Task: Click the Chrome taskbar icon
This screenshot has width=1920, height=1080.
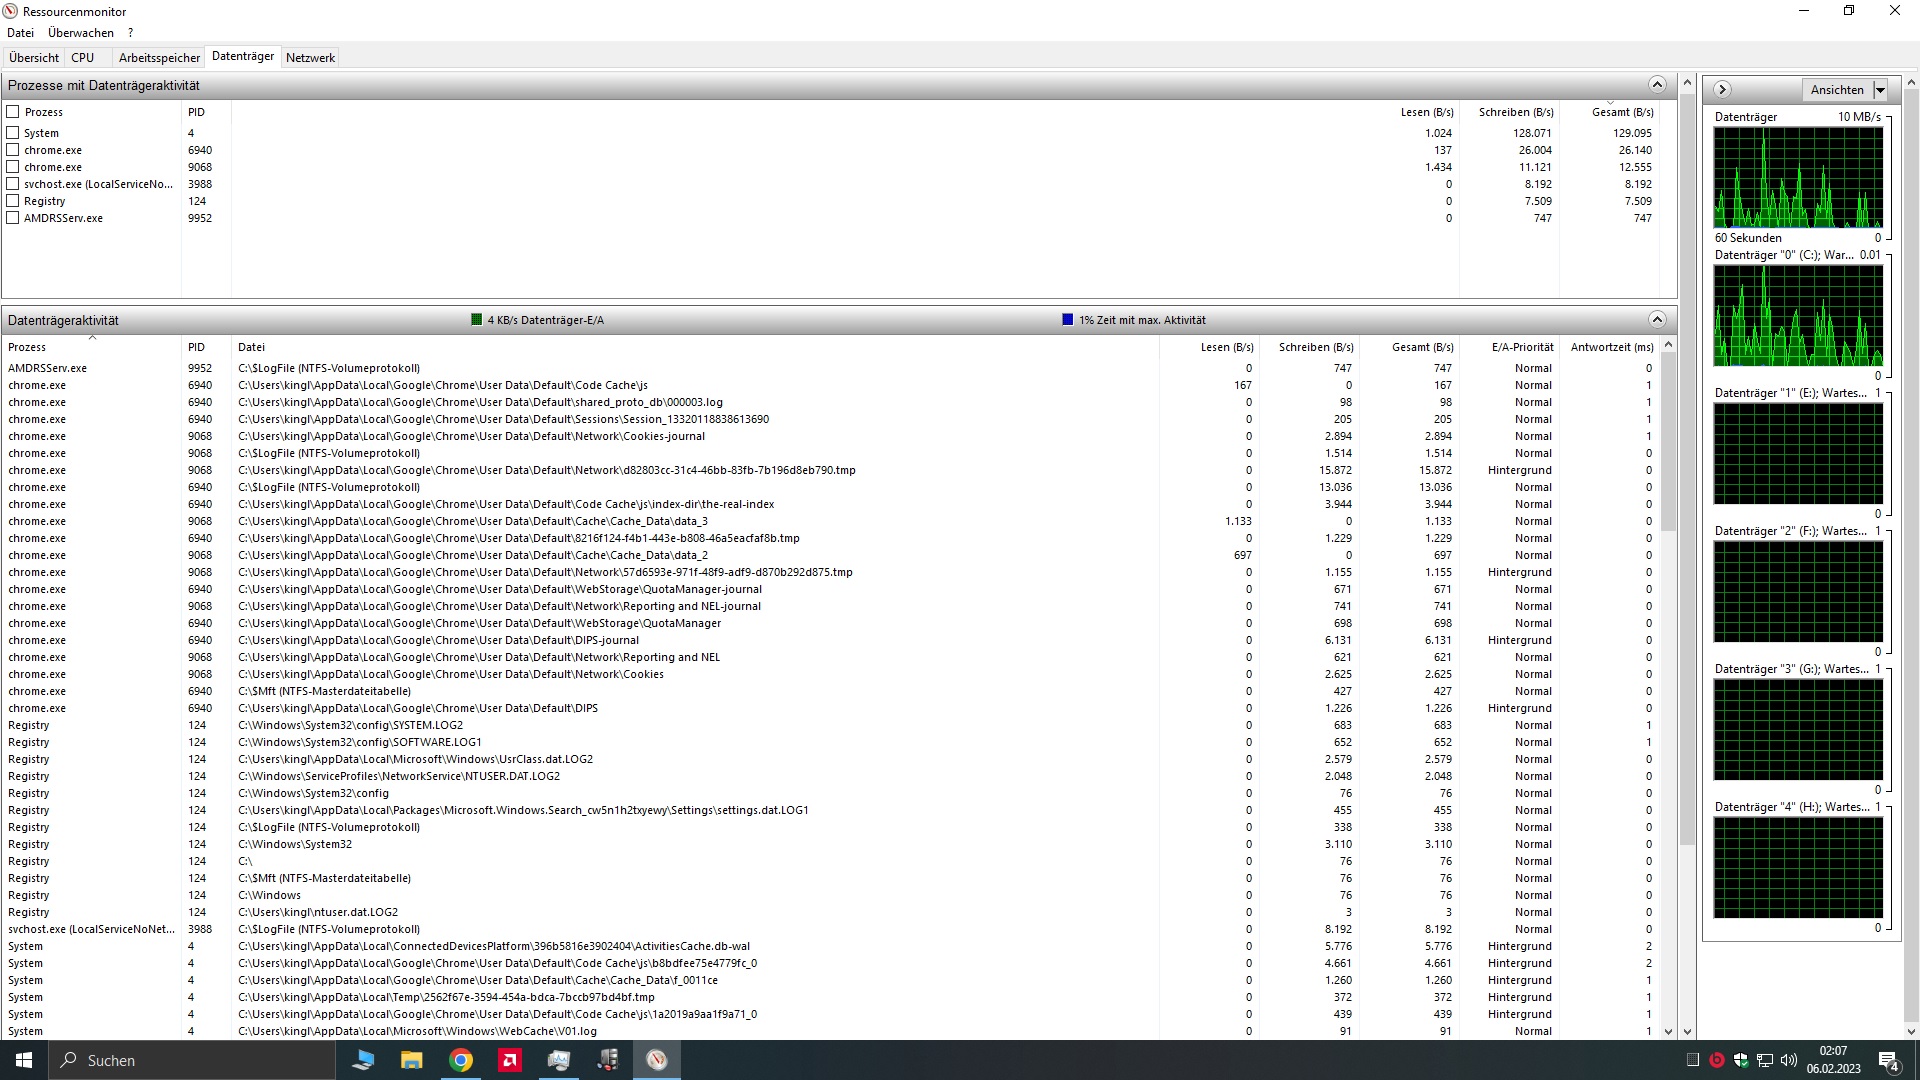Action: coord(461,1060)
